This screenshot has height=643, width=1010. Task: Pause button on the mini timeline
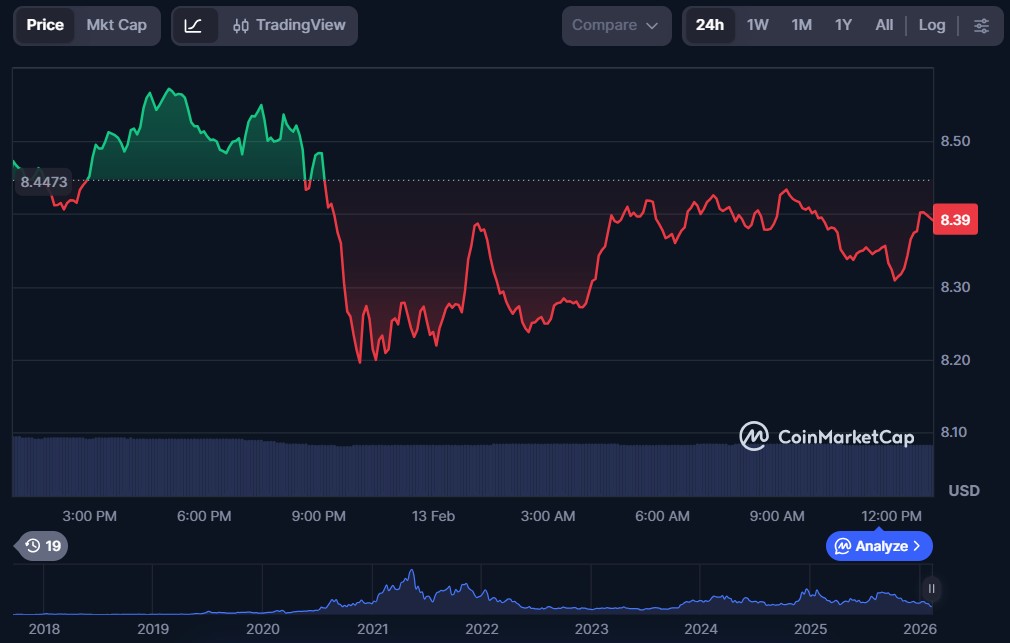click(x=932, y=588)
